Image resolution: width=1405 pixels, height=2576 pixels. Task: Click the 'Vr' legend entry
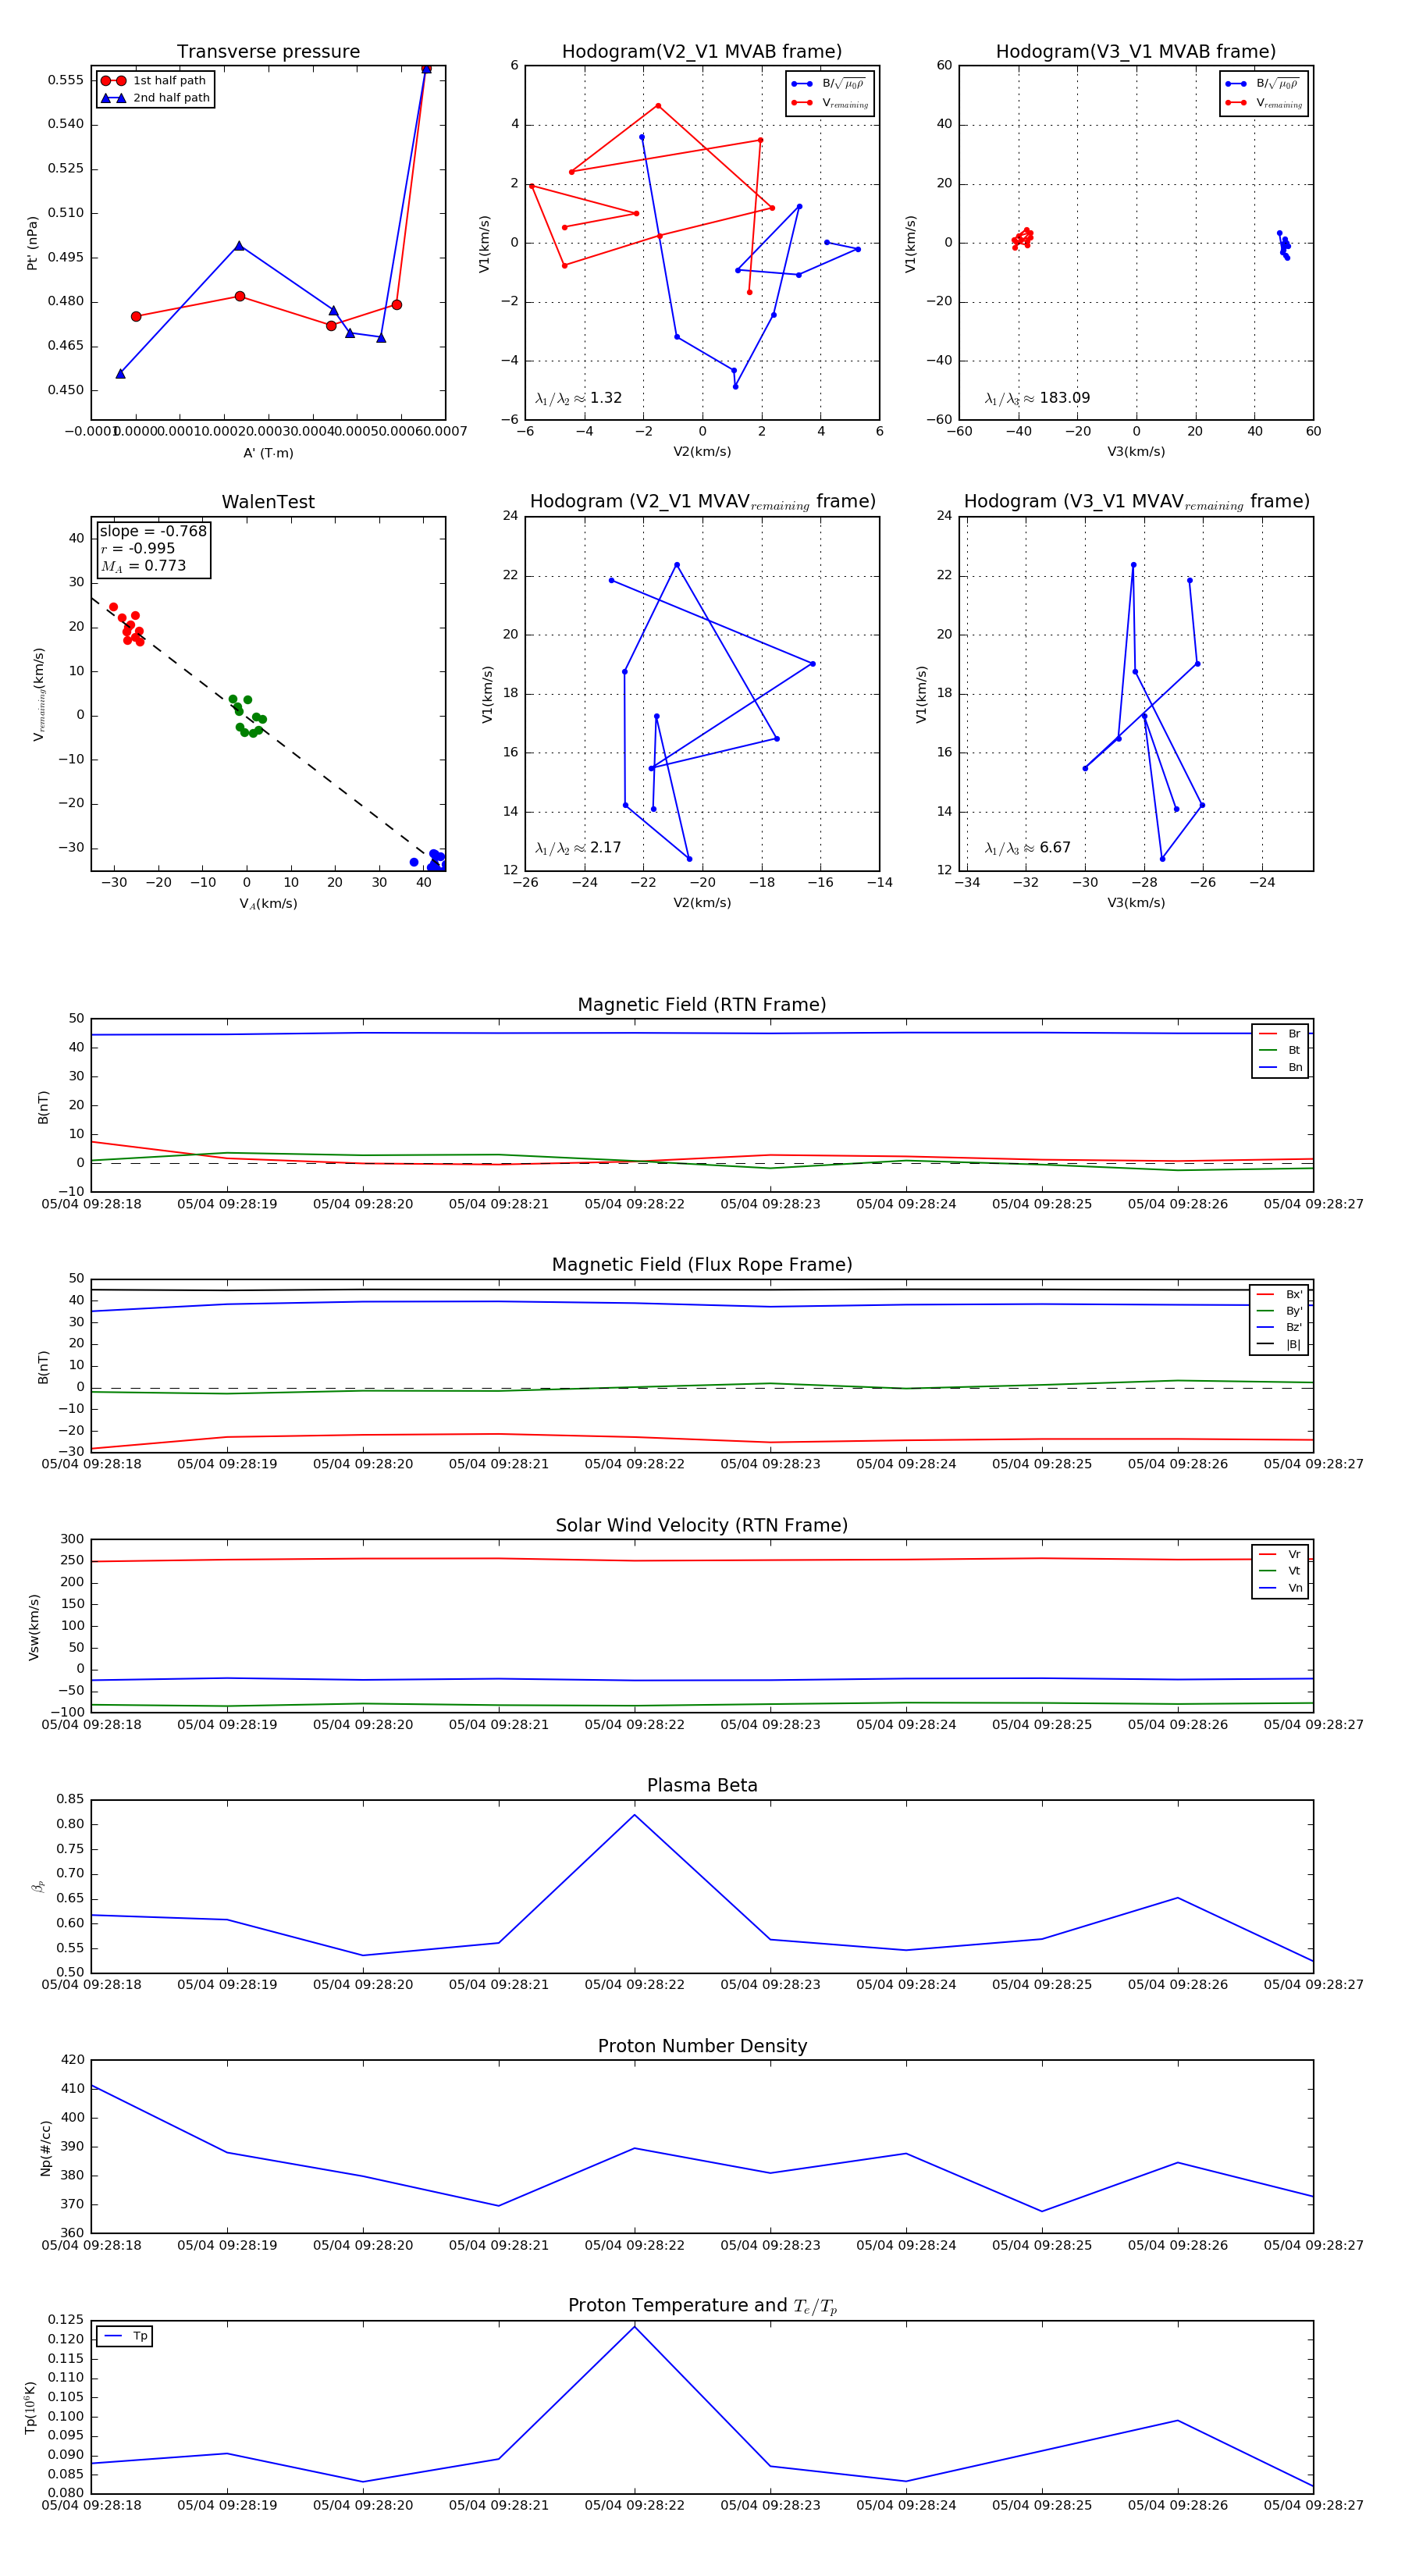tap(1280, 1554)
